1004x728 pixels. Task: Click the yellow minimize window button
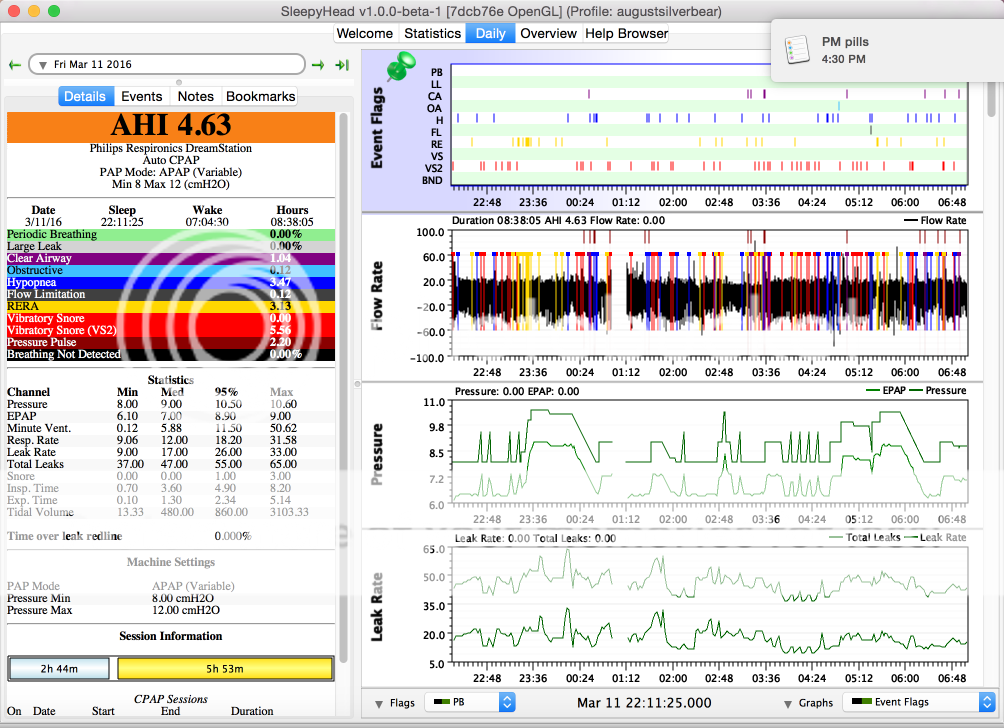(33, 11)
